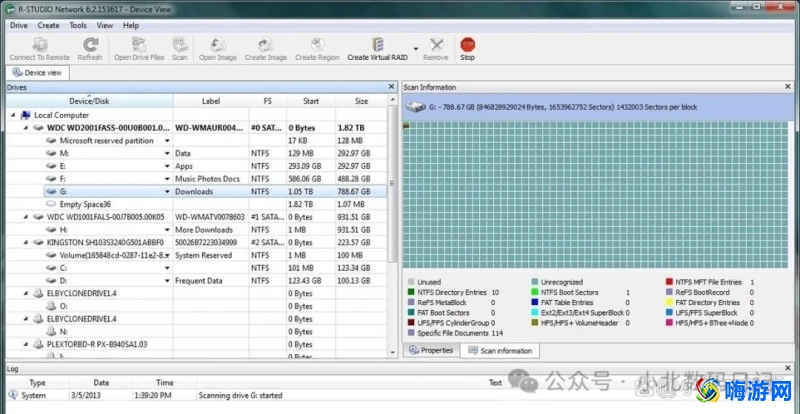The height and width of the screenshot is (414, 800).
Task: Click the Create Virtual RAID icon
Action: point(378,44)
